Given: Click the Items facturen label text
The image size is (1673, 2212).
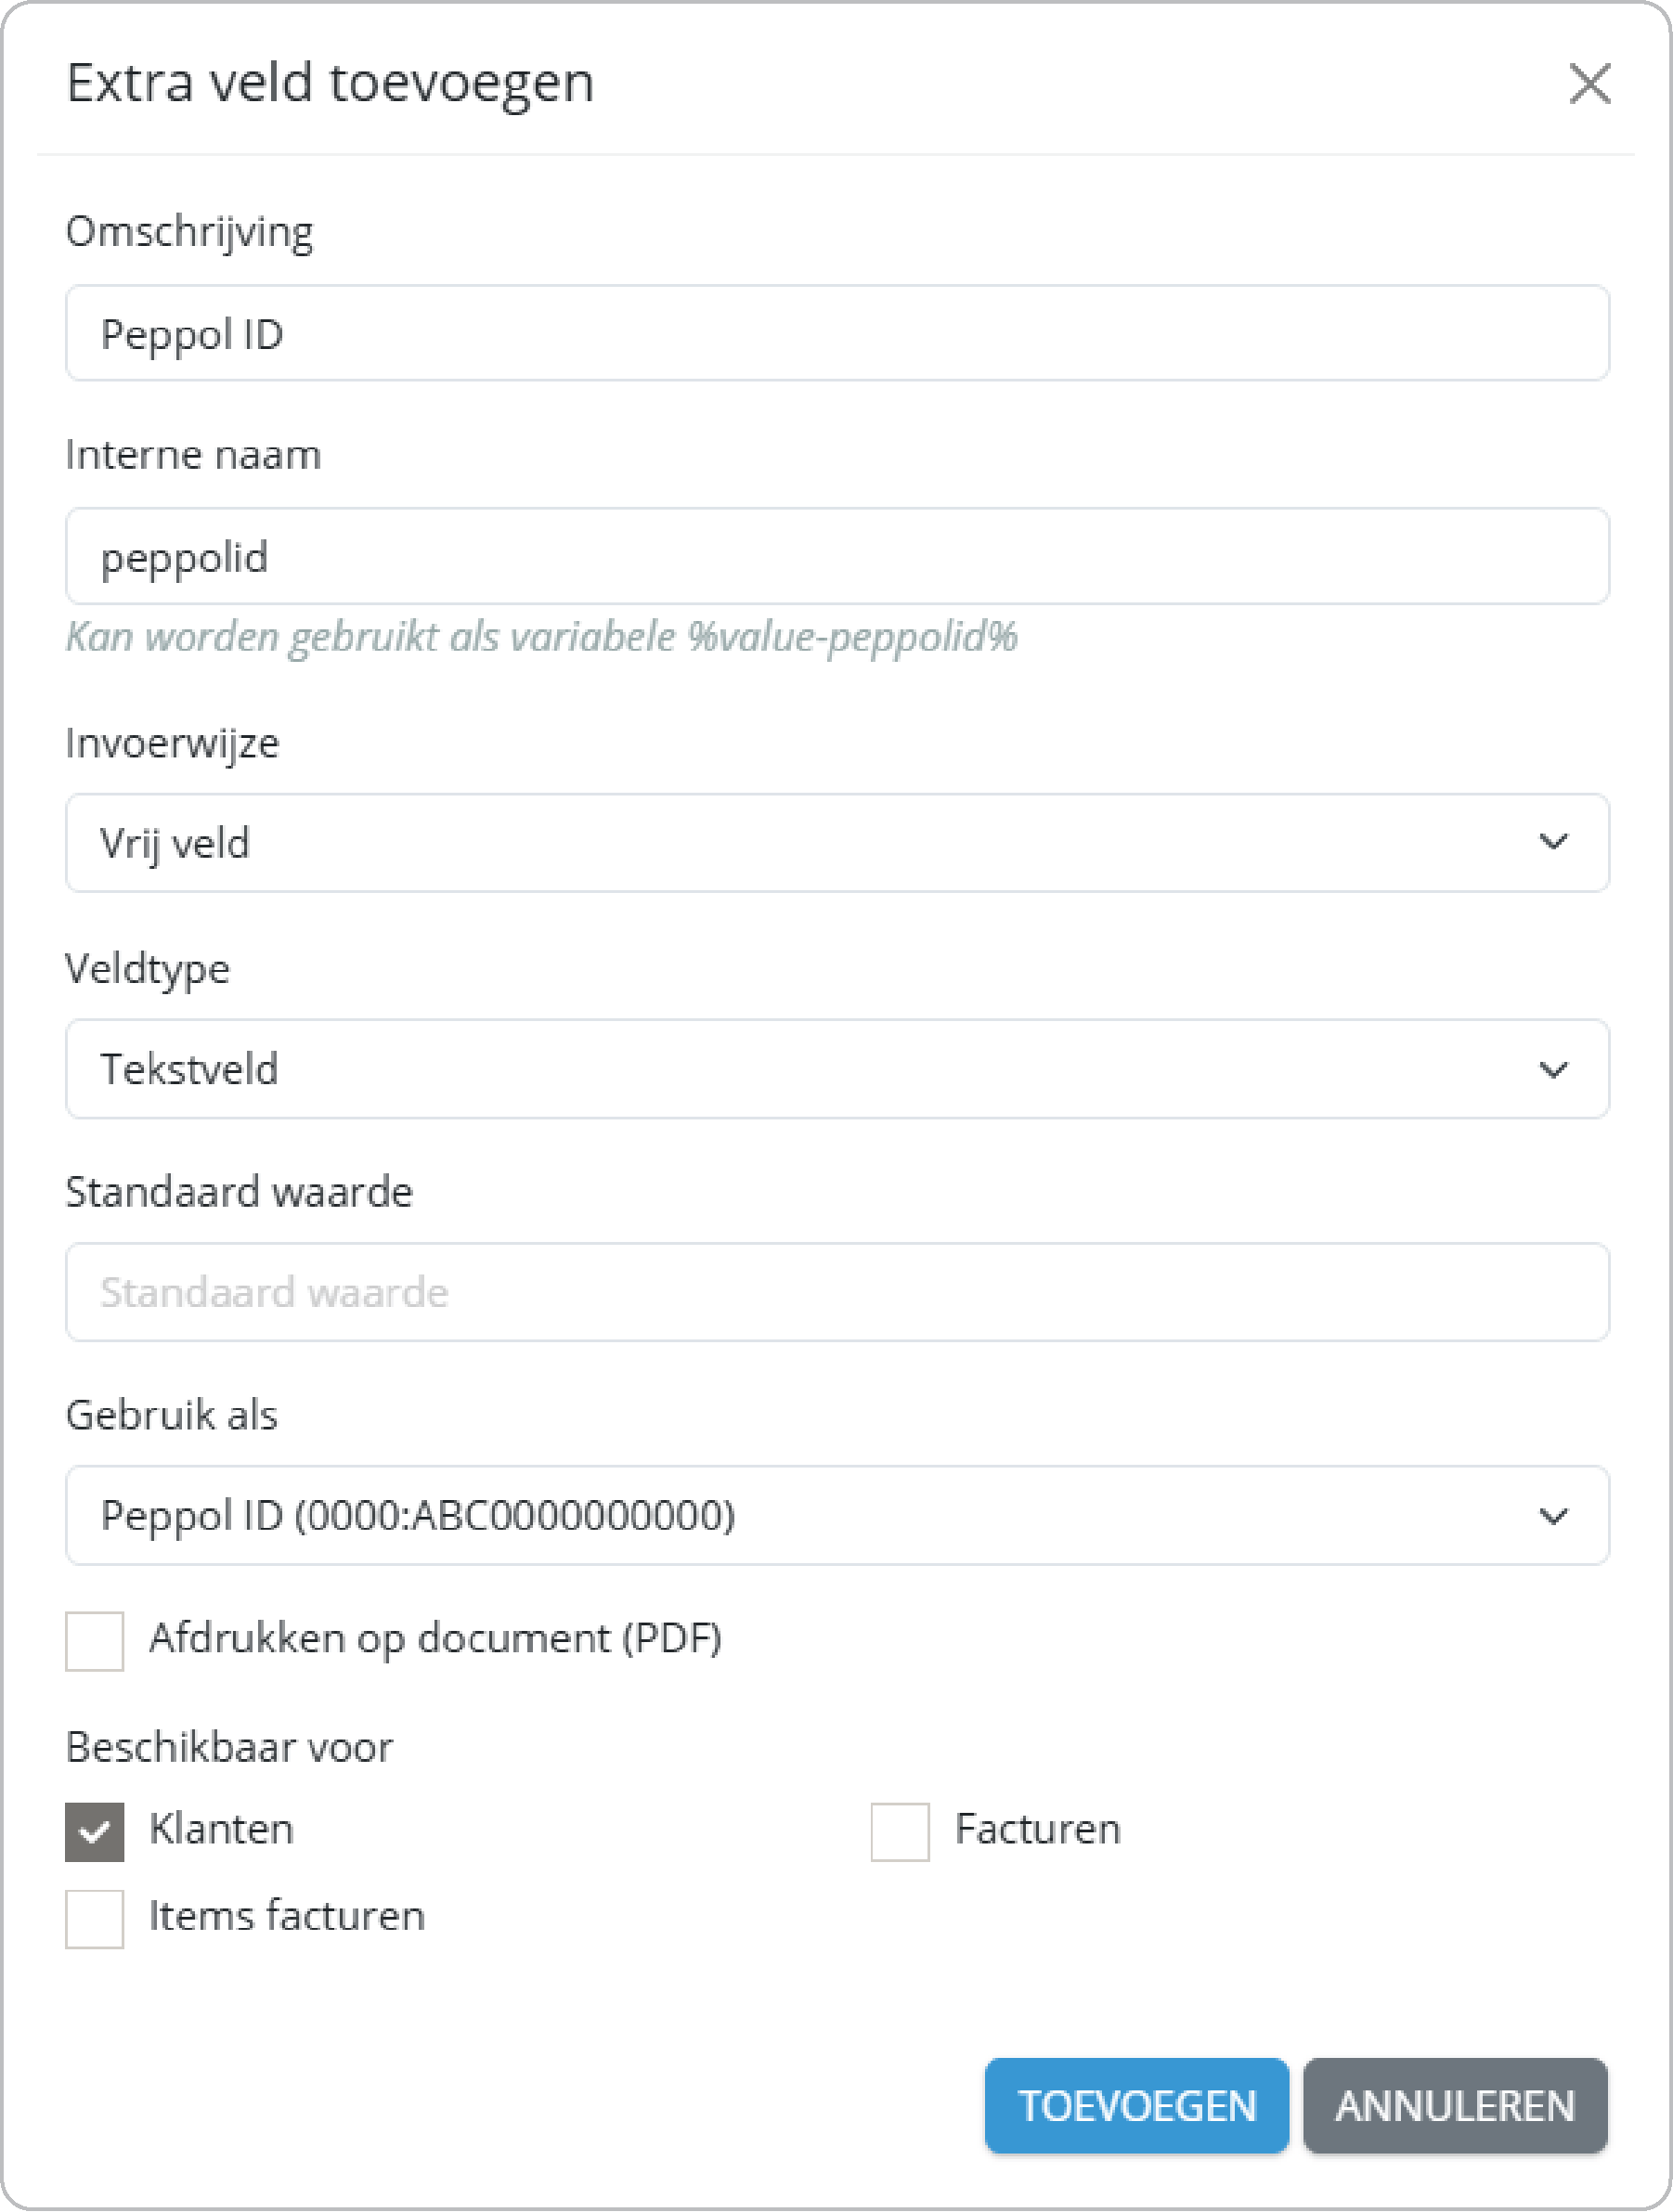Looking at the screenshot, I should 287,1916.
